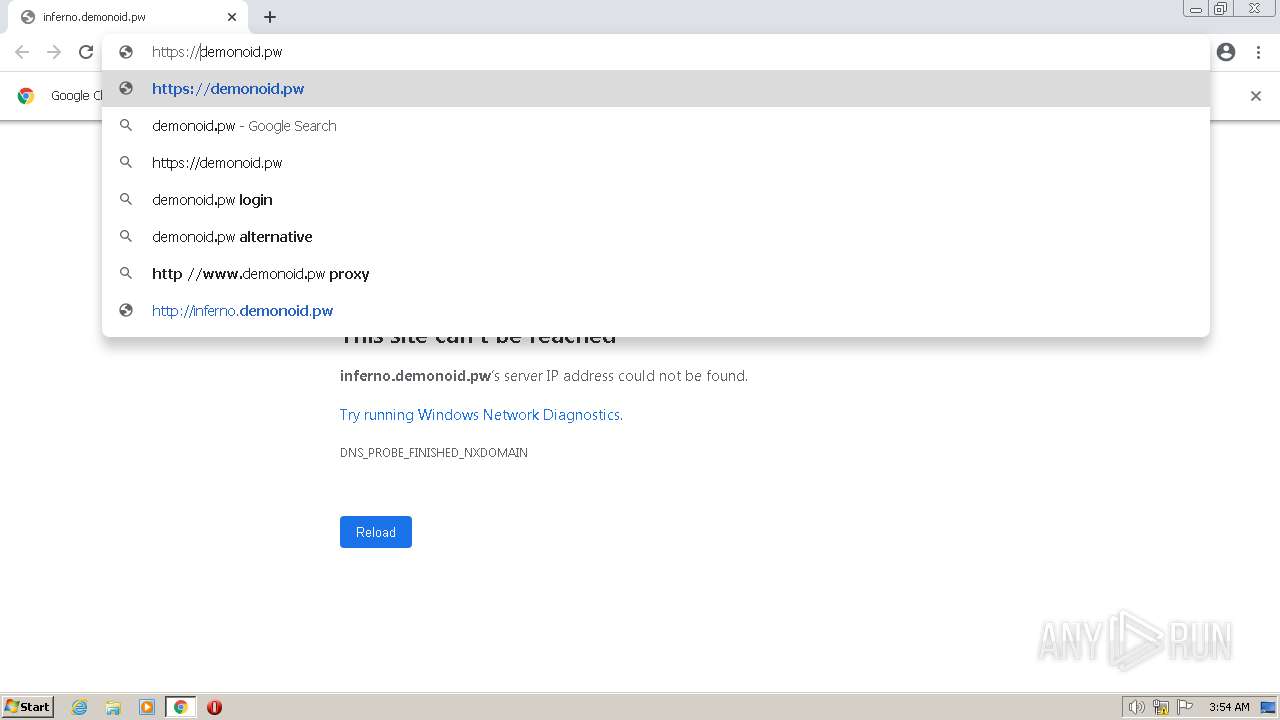Restore down the Chrome window

[1221, 9]
